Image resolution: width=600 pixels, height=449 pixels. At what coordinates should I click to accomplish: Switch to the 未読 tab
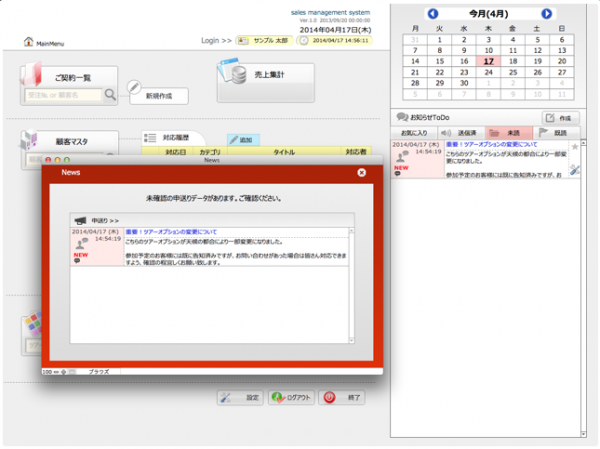(509, 133)
